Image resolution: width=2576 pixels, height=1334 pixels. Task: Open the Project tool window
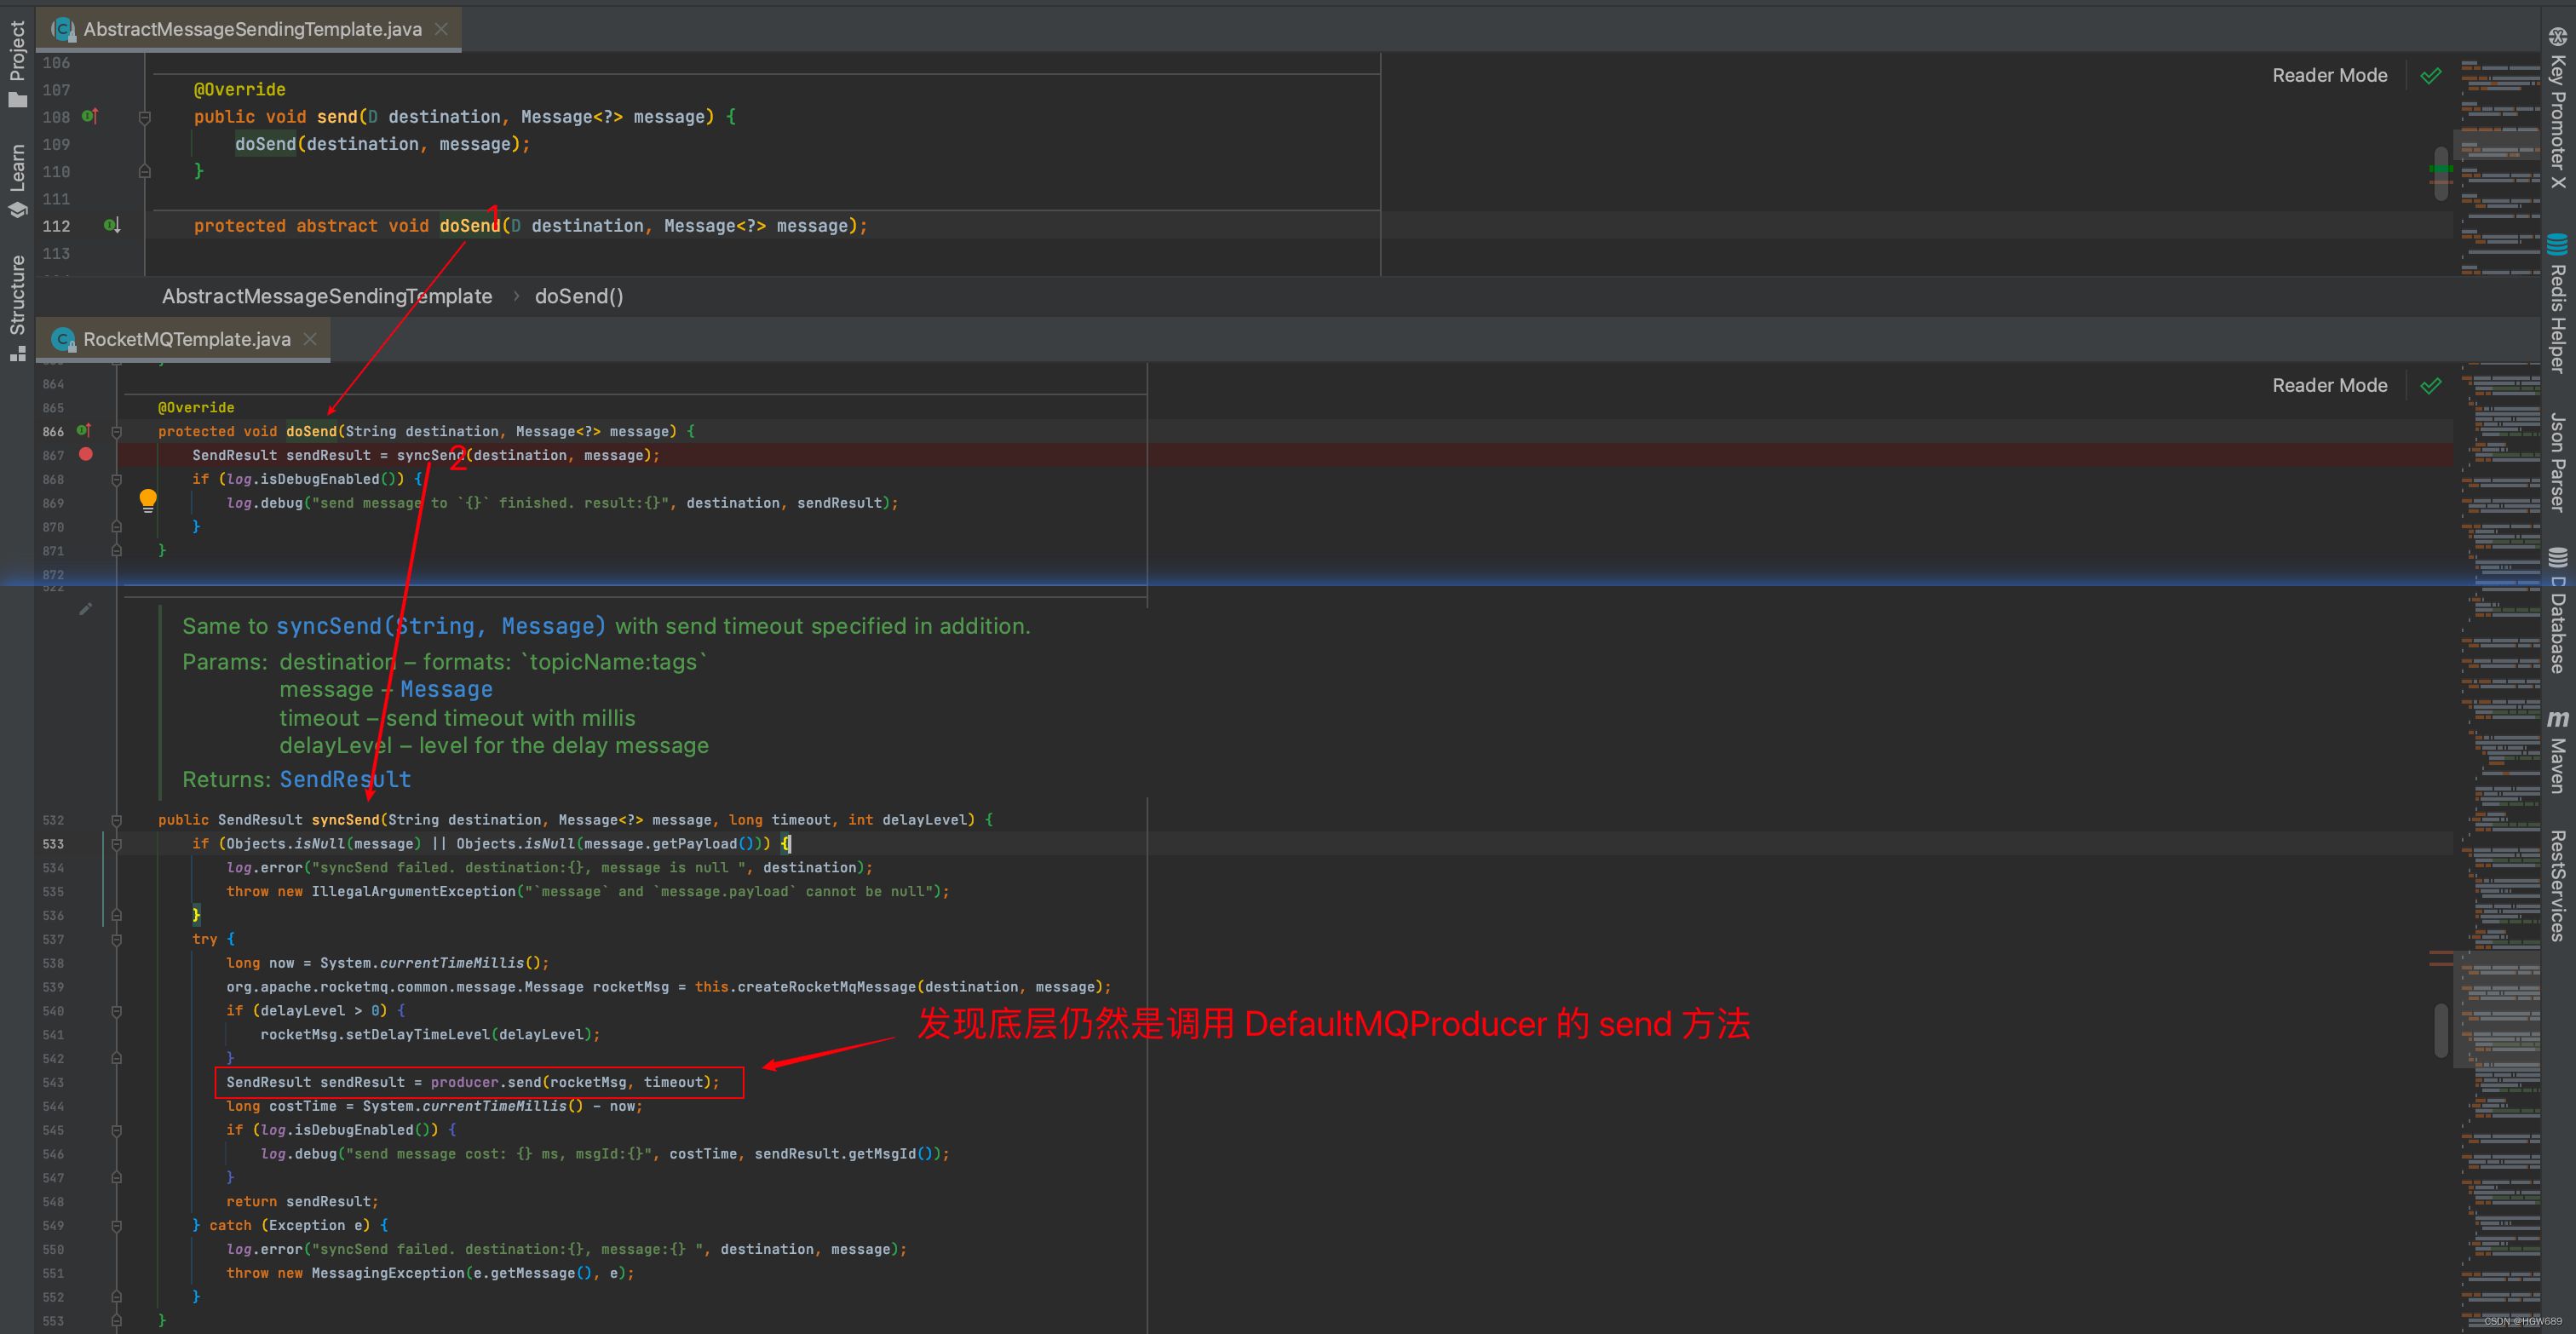17,62
